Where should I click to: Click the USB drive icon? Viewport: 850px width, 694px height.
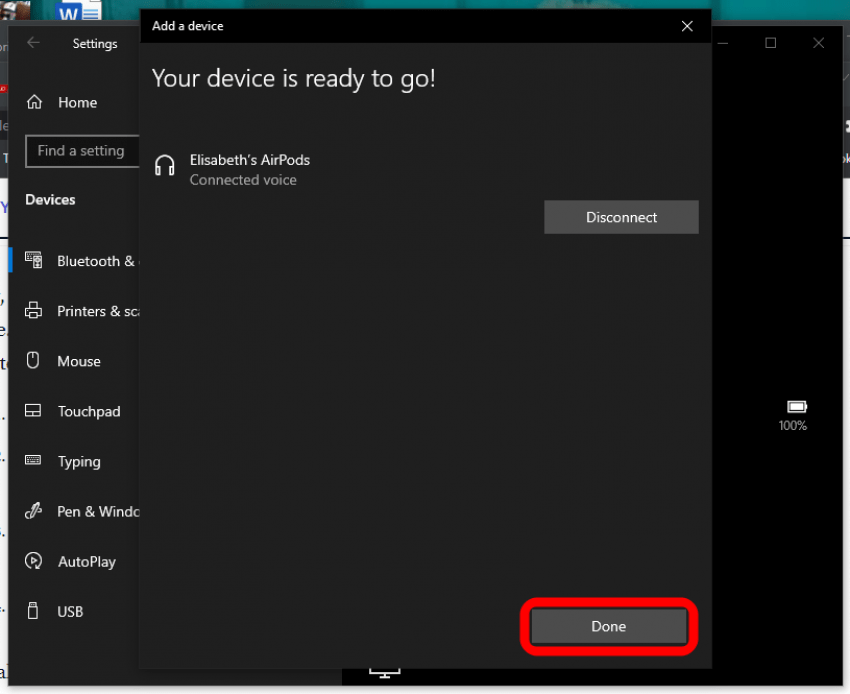click(33, 611)
